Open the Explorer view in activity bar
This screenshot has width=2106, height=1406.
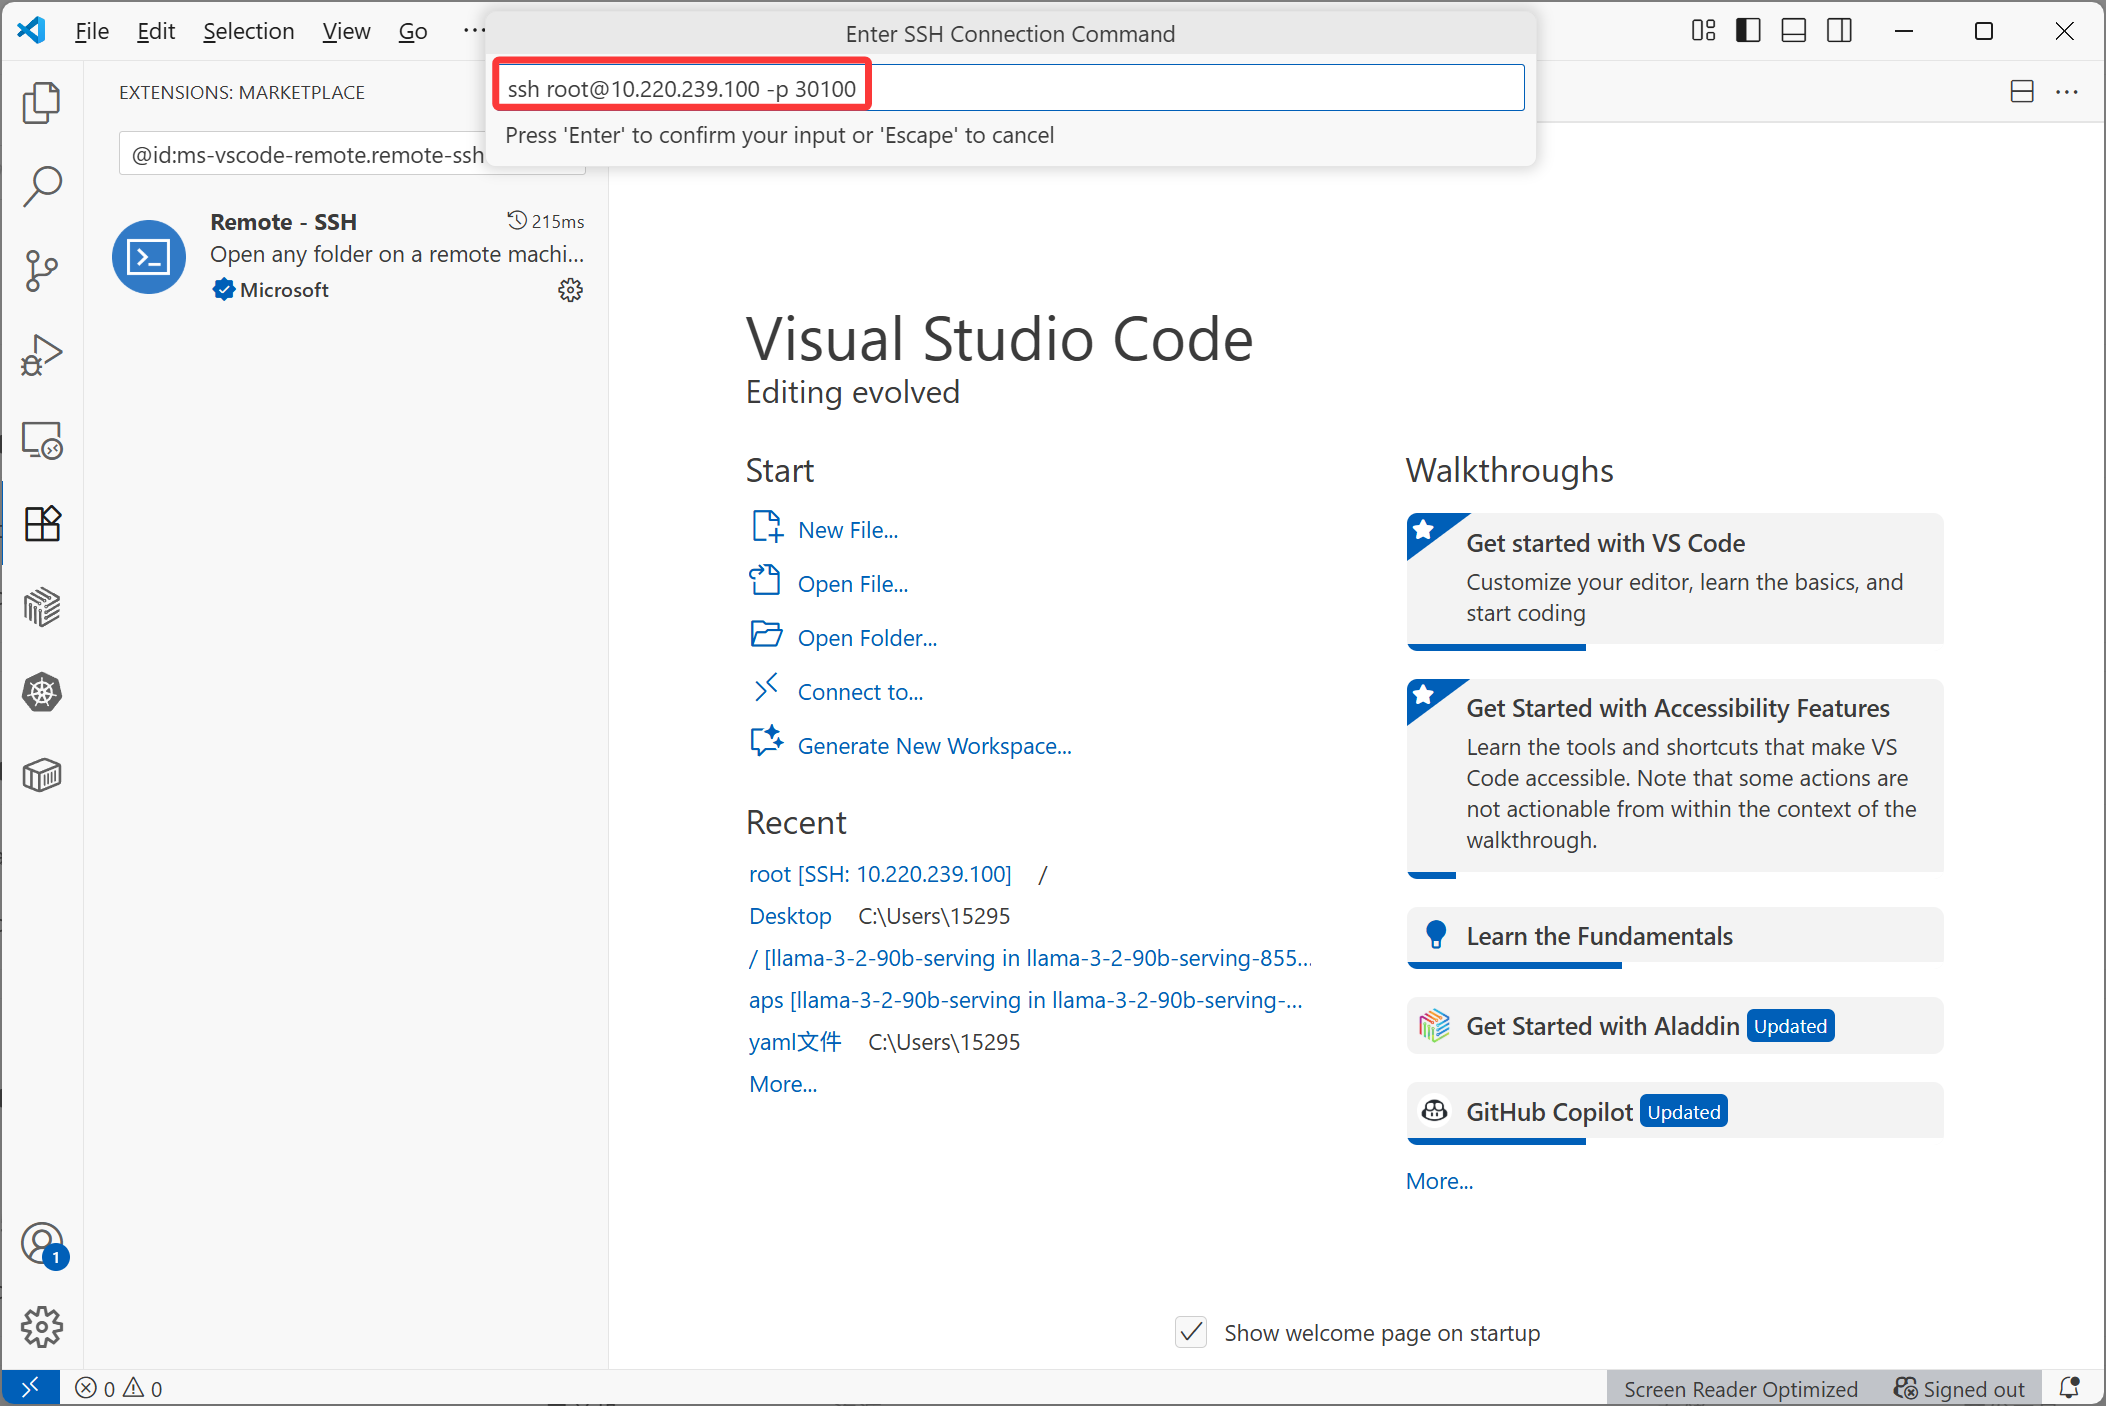pos(42,103)
